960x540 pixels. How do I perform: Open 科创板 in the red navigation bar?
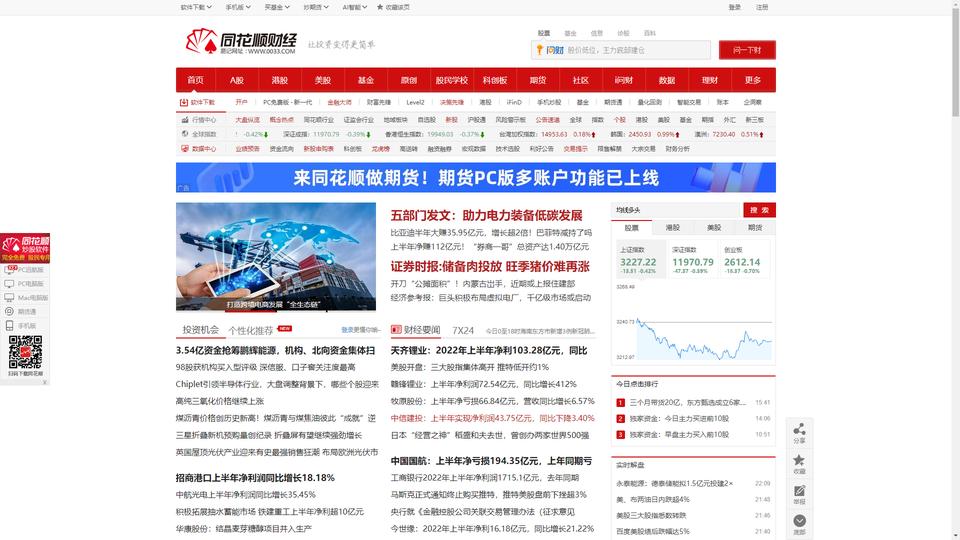pos(495,80)
